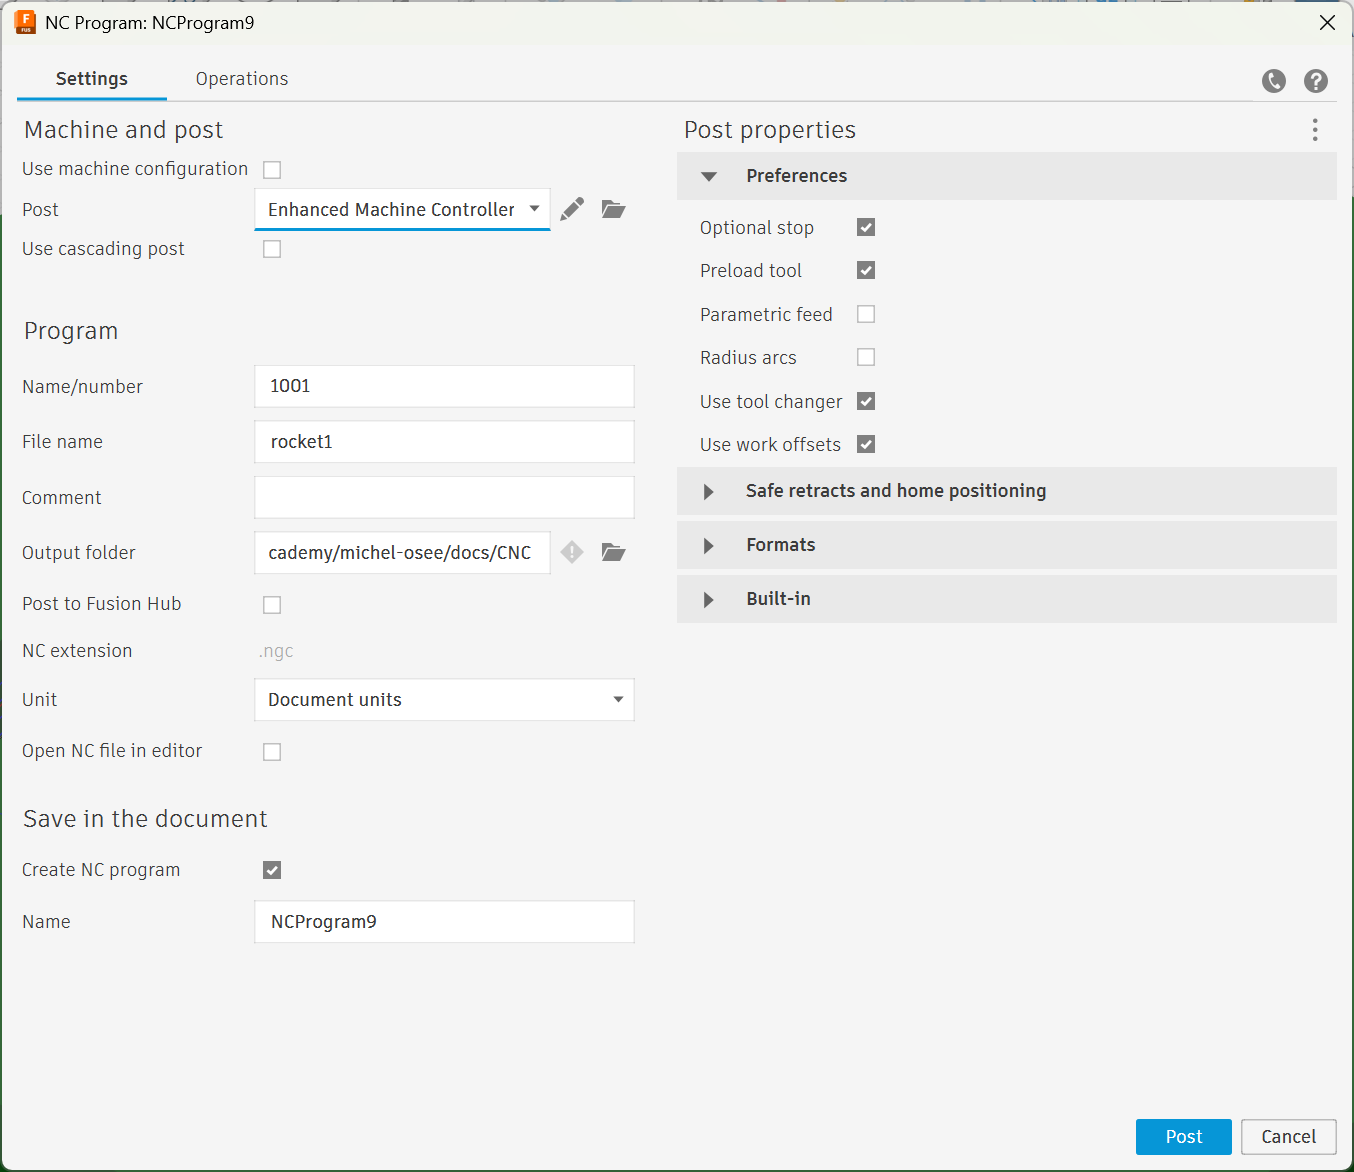Enable Parametric feed checkbox
Viewport: 1354px width, 1172px height.
[x=866, y=314]
